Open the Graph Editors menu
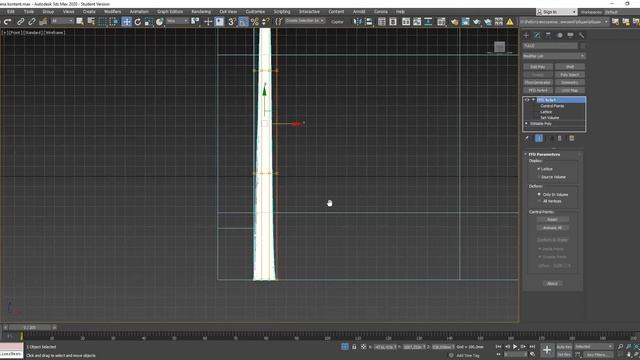Viewport: 640px width, 360px height. point(170,11)
